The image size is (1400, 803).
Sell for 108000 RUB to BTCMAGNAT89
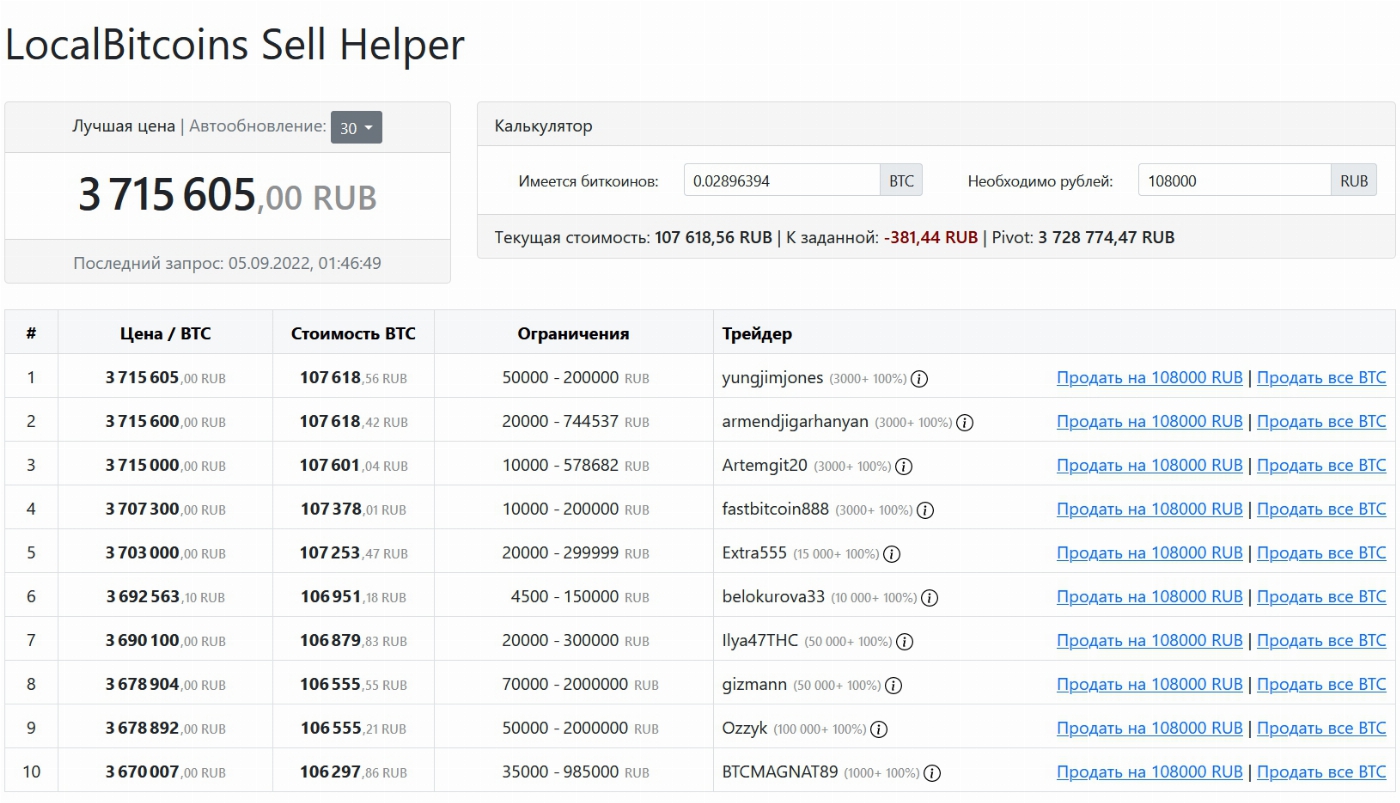[1150, 772]
